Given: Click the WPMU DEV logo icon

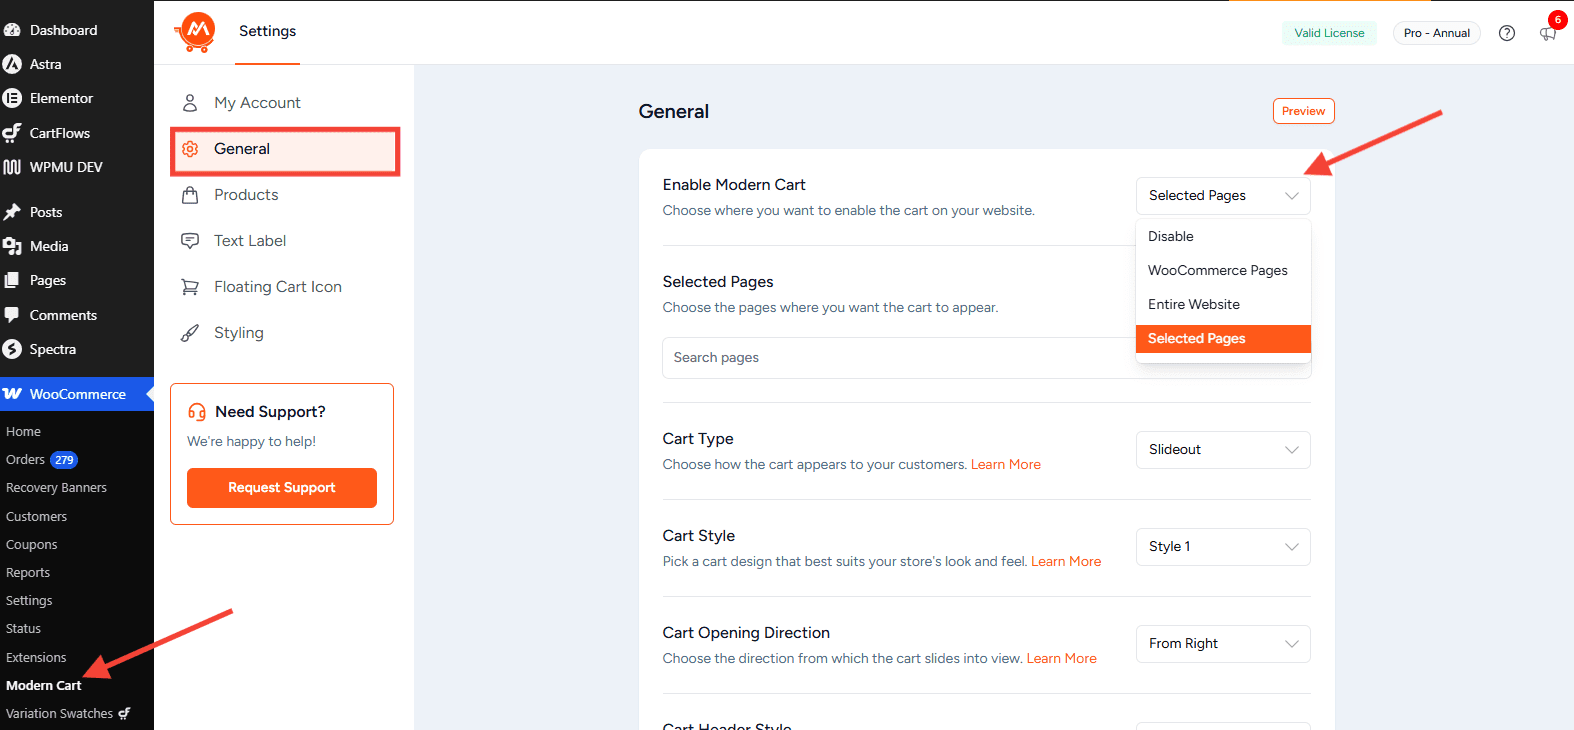Looking at the screenshot, I should [x=12, y=167].
